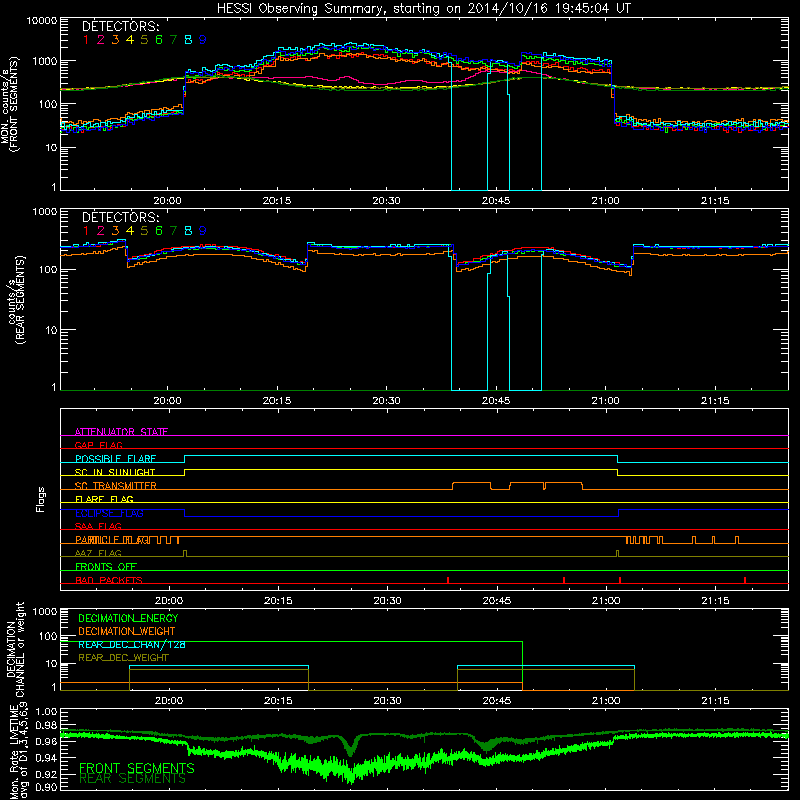This screenshot has height=800, width=800.
Task: Click the BAD_PACKETS flag label
Action: [x=109, y=580]
